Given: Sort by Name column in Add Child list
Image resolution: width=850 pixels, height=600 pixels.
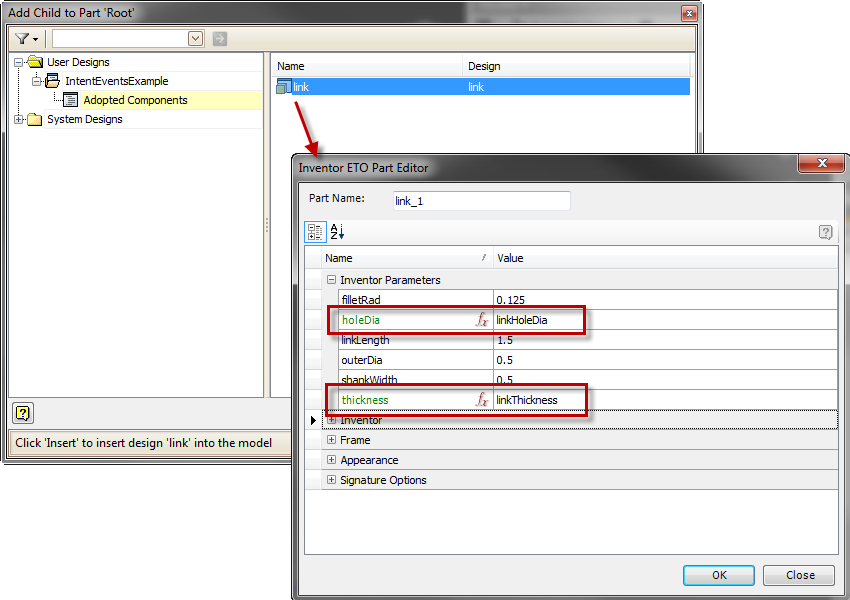Looking at the screenshot, I should pyautogui.click(x=366, y=66).
